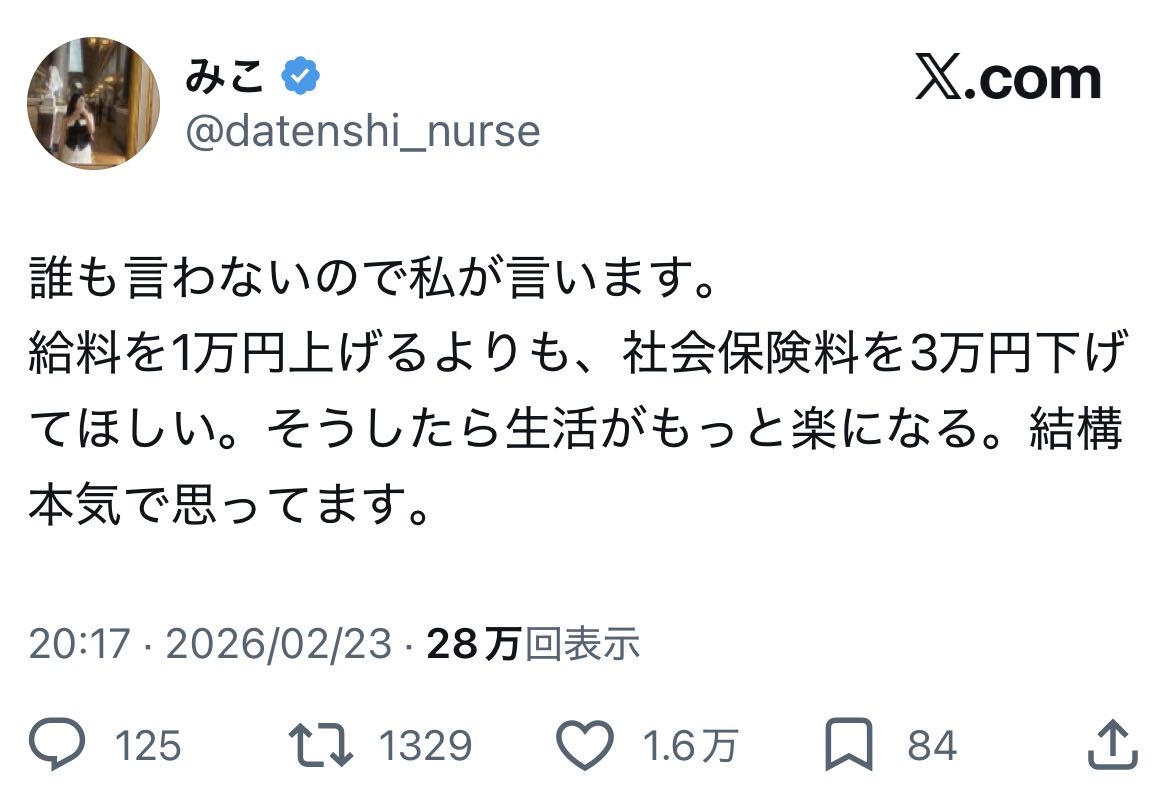
Task: Click the blue verified badge
Action: coord(300,77)
